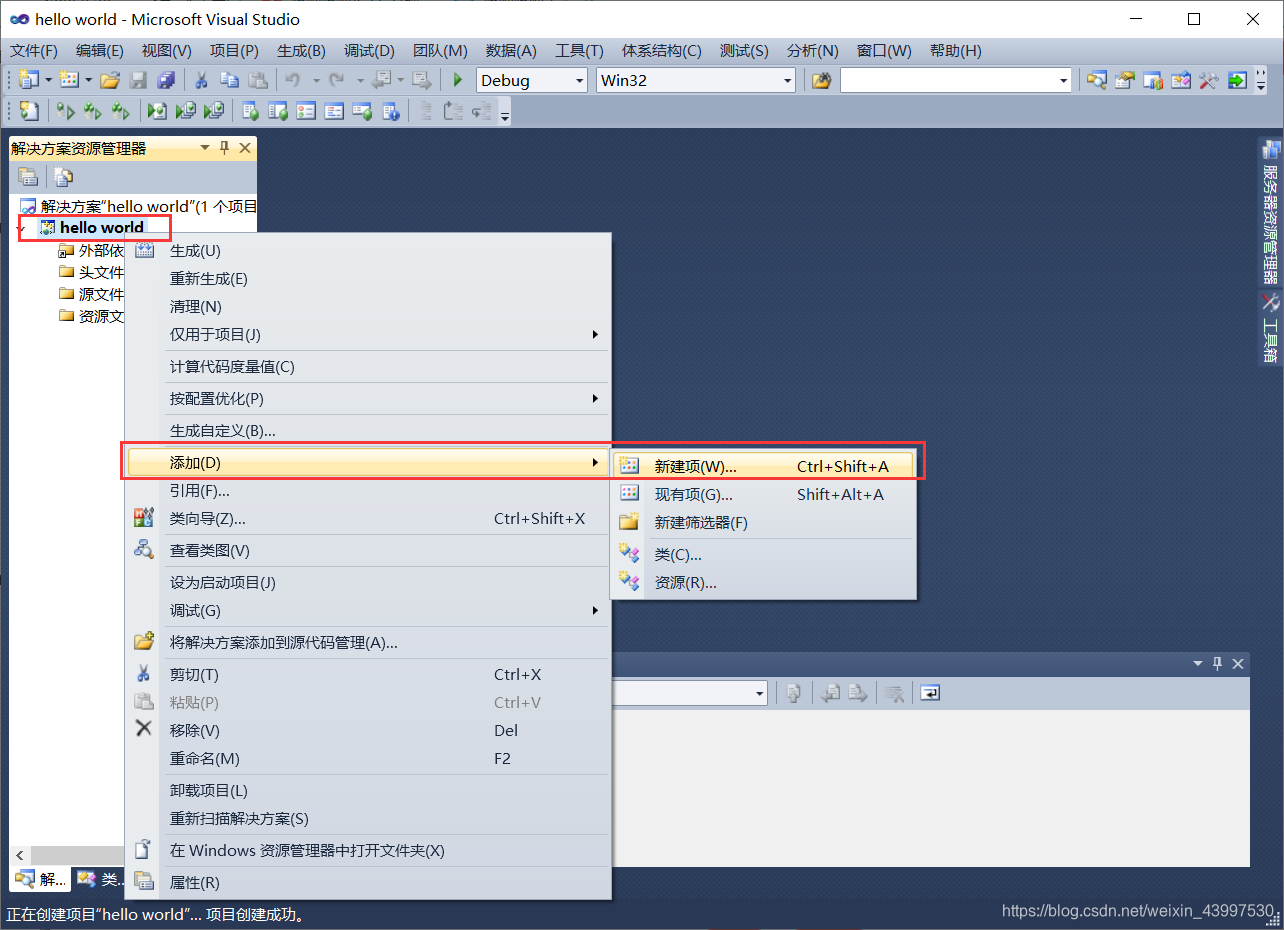Click the Show All Files icon in Solution Explorer
Viewport: 1284px width, 930px height.
point(63,177)
